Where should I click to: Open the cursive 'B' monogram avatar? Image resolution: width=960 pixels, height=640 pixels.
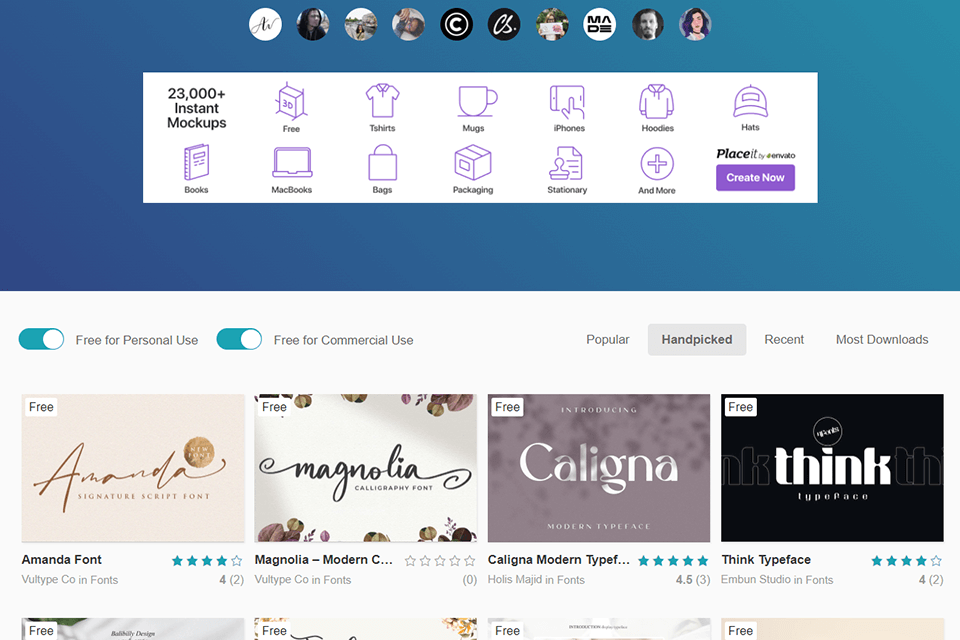pos(504,24)
